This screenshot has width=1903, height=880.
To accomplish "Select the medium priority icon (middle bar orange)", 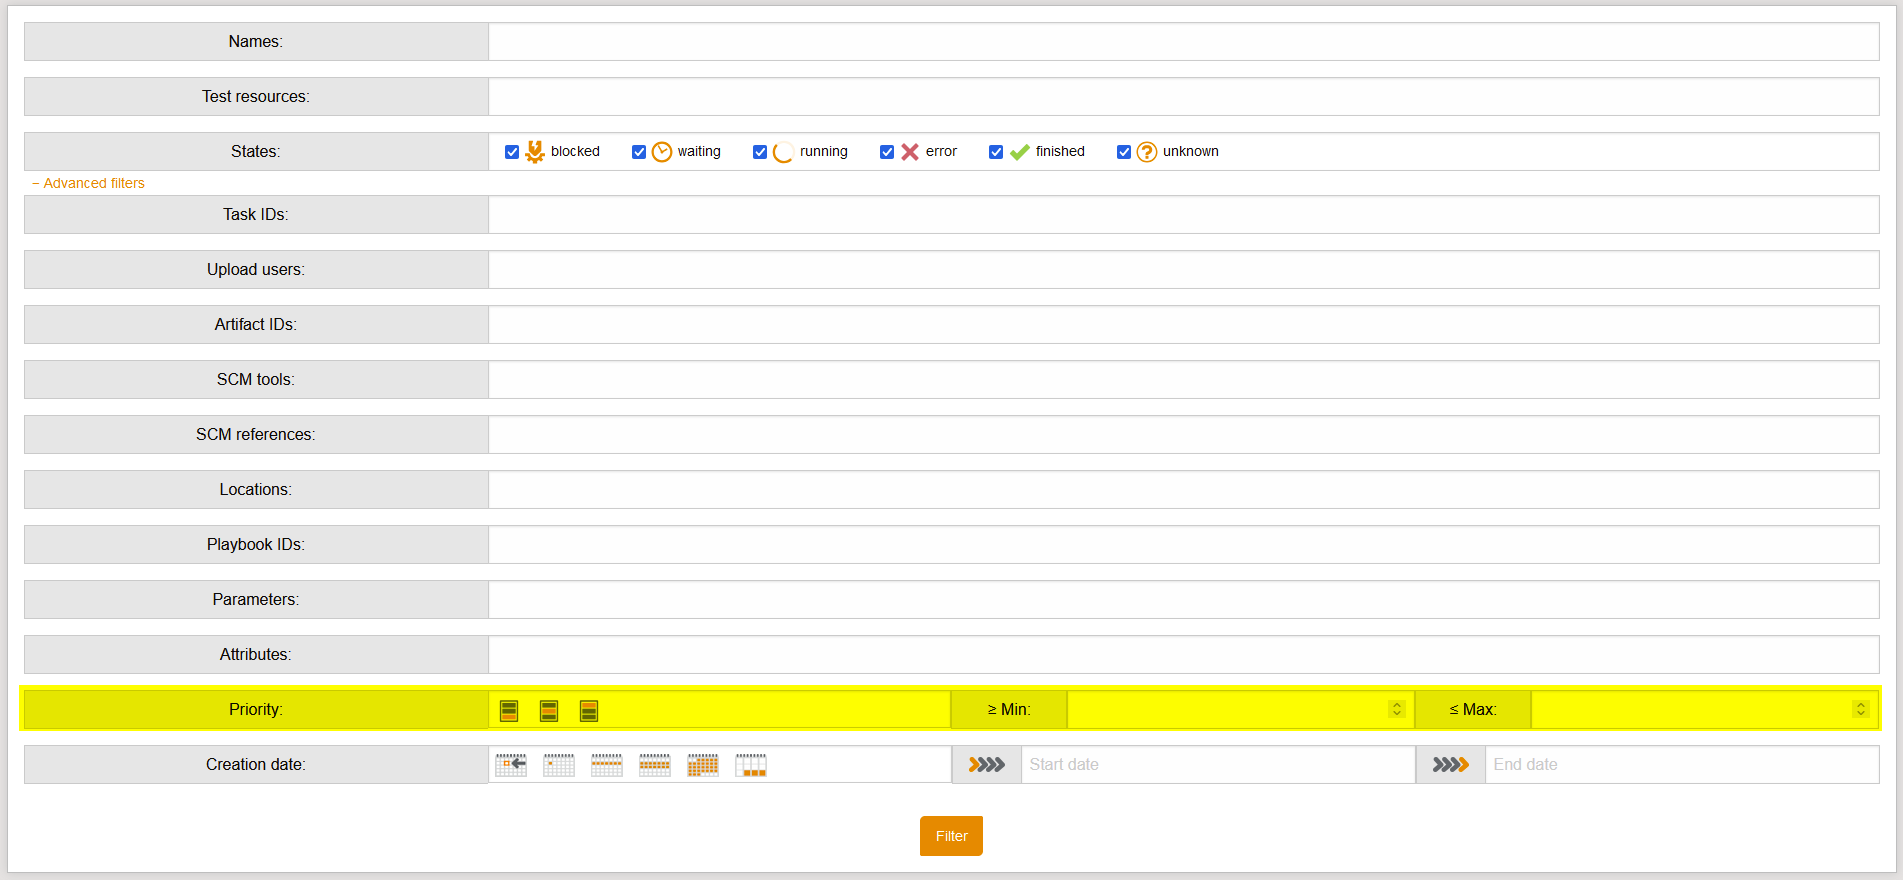I will tap(549, 711).
